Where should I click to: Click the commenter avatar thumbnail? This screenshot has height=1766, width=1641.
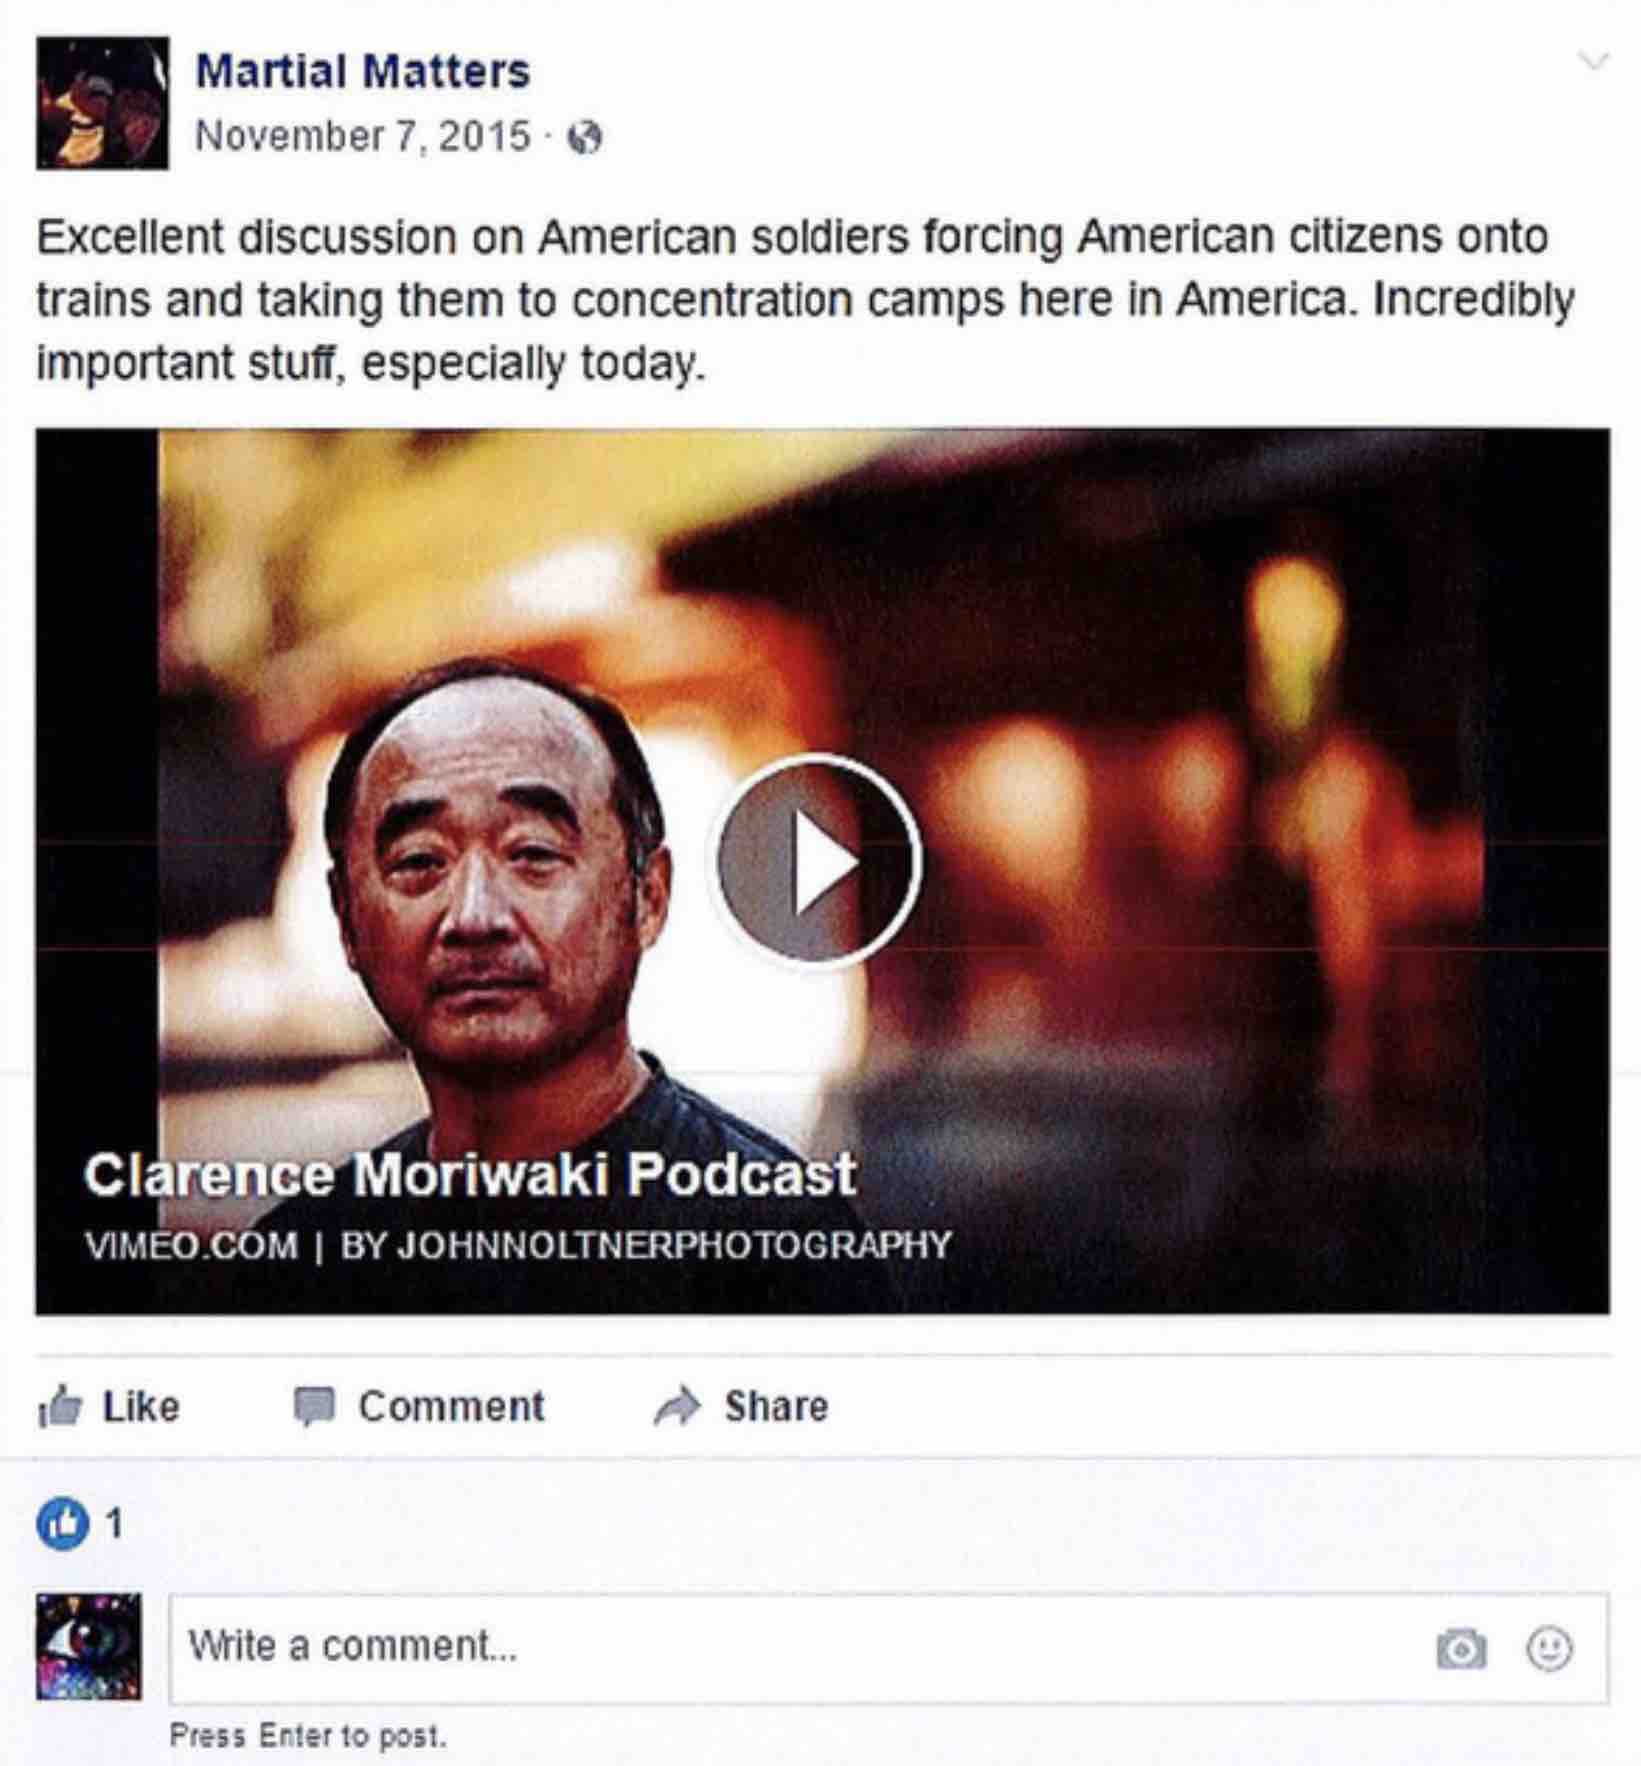point(89,1647)
